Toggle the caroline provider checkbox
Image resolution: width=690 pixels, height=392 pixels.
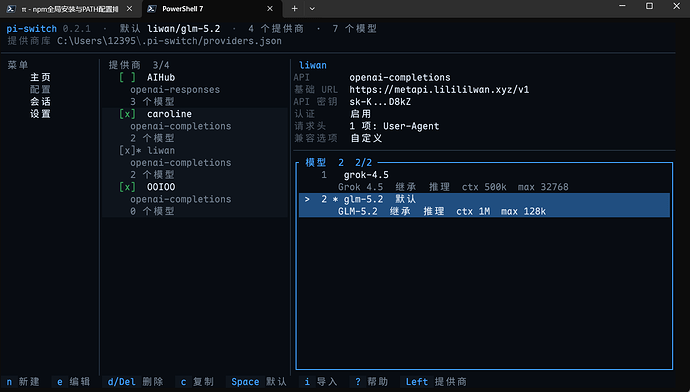tap(127, 114)
